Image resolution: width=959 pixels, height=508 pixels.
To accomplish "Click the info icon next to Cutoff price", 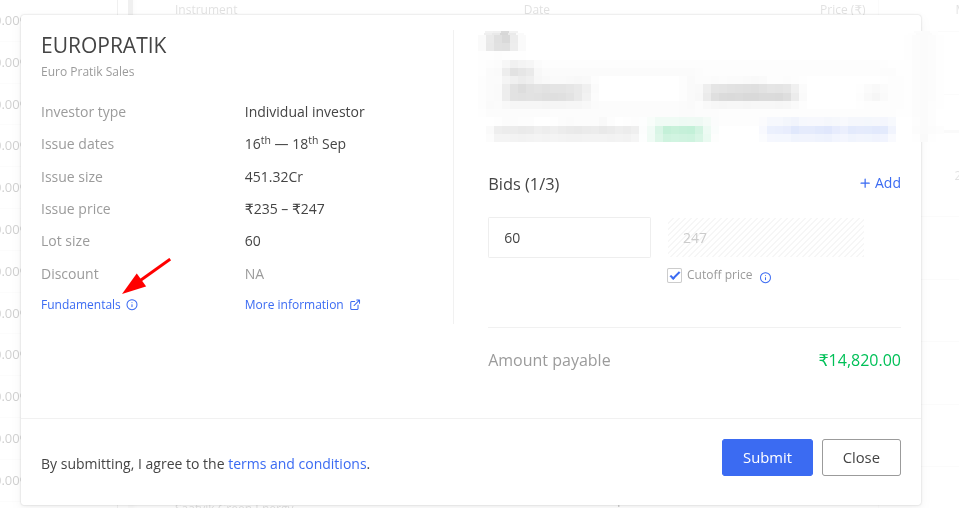I will pos(766,277).
